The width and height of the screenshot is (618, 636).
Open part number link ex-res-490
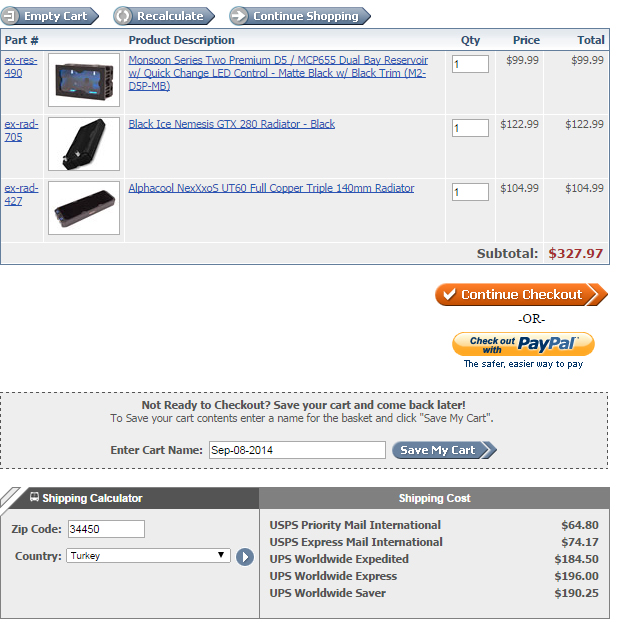(21, 67)
